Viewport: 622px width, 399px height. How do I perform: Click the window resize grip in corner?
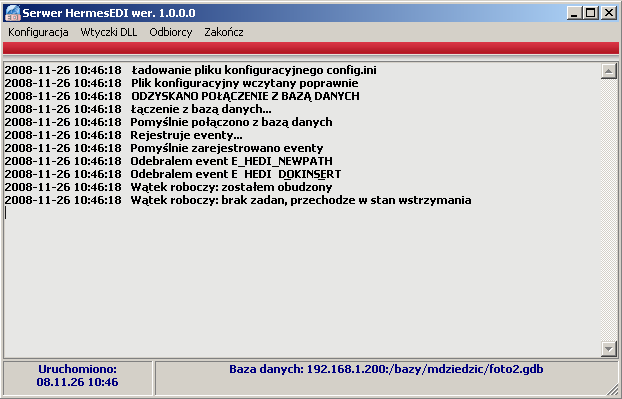[x=612, y=390]
